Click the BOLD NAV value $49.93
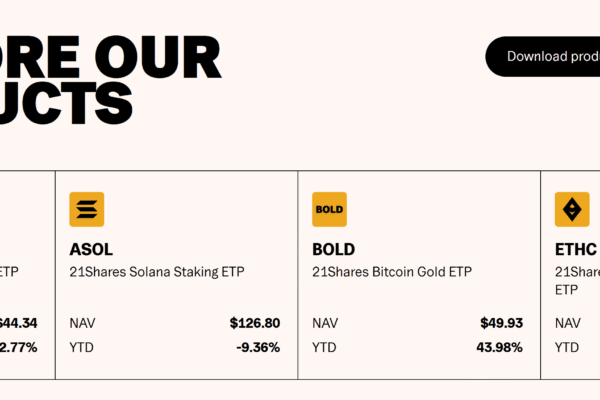The width and height of the screenshot is (600, 400). (501, 323)
